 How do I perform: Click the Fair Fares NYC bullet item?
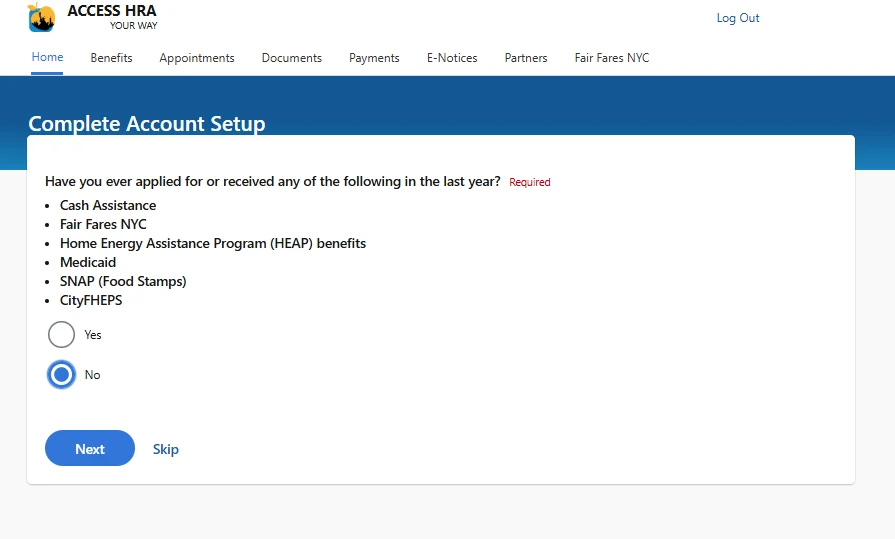[x=103, y=224]
